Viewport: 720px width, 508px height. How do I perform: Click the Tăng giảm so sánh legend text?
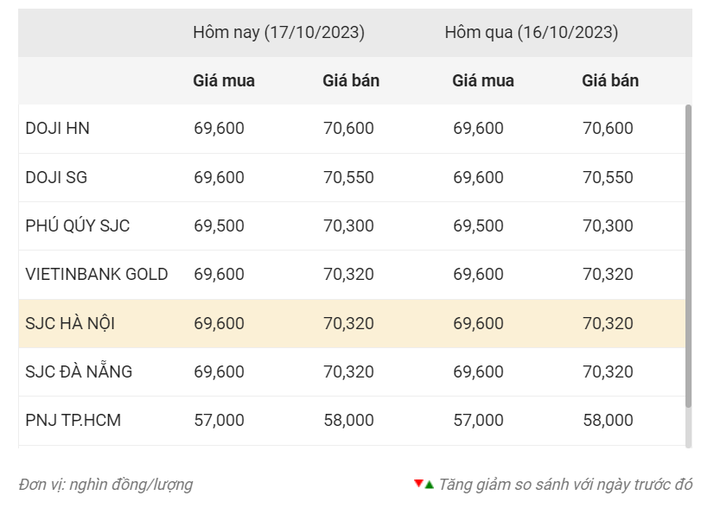(x=565, y=485)
